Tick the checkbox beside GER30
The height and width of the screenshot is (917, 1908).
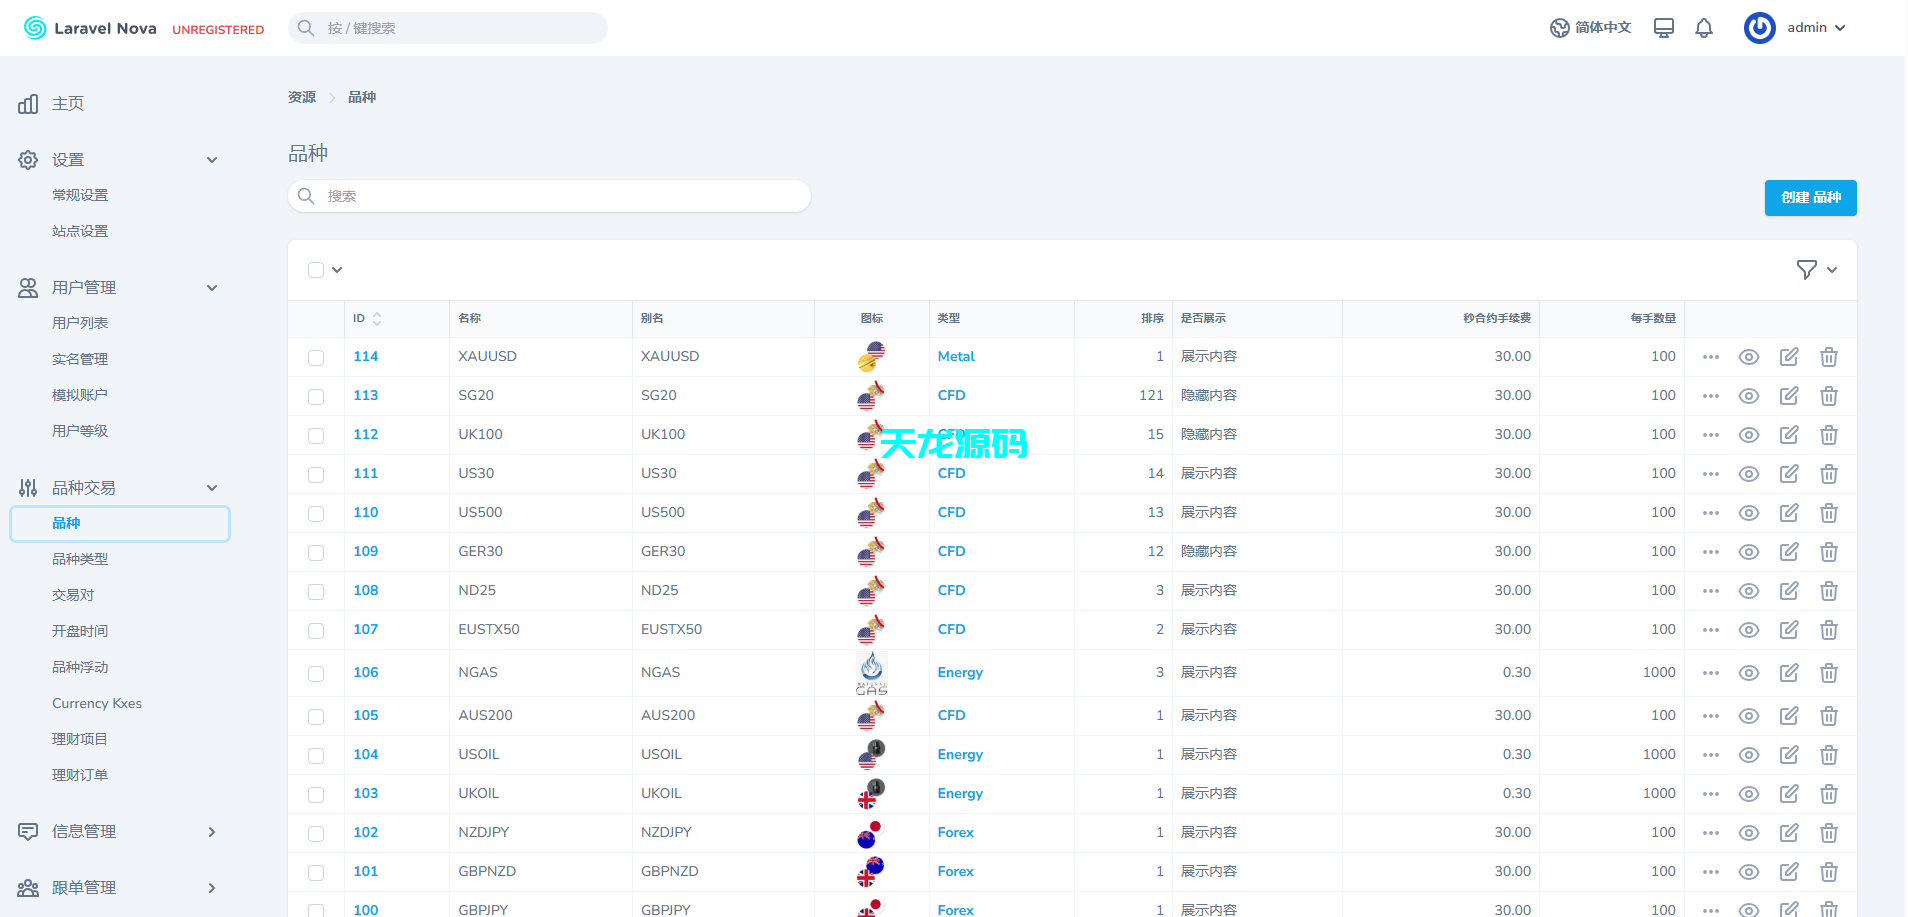(316, 552)
